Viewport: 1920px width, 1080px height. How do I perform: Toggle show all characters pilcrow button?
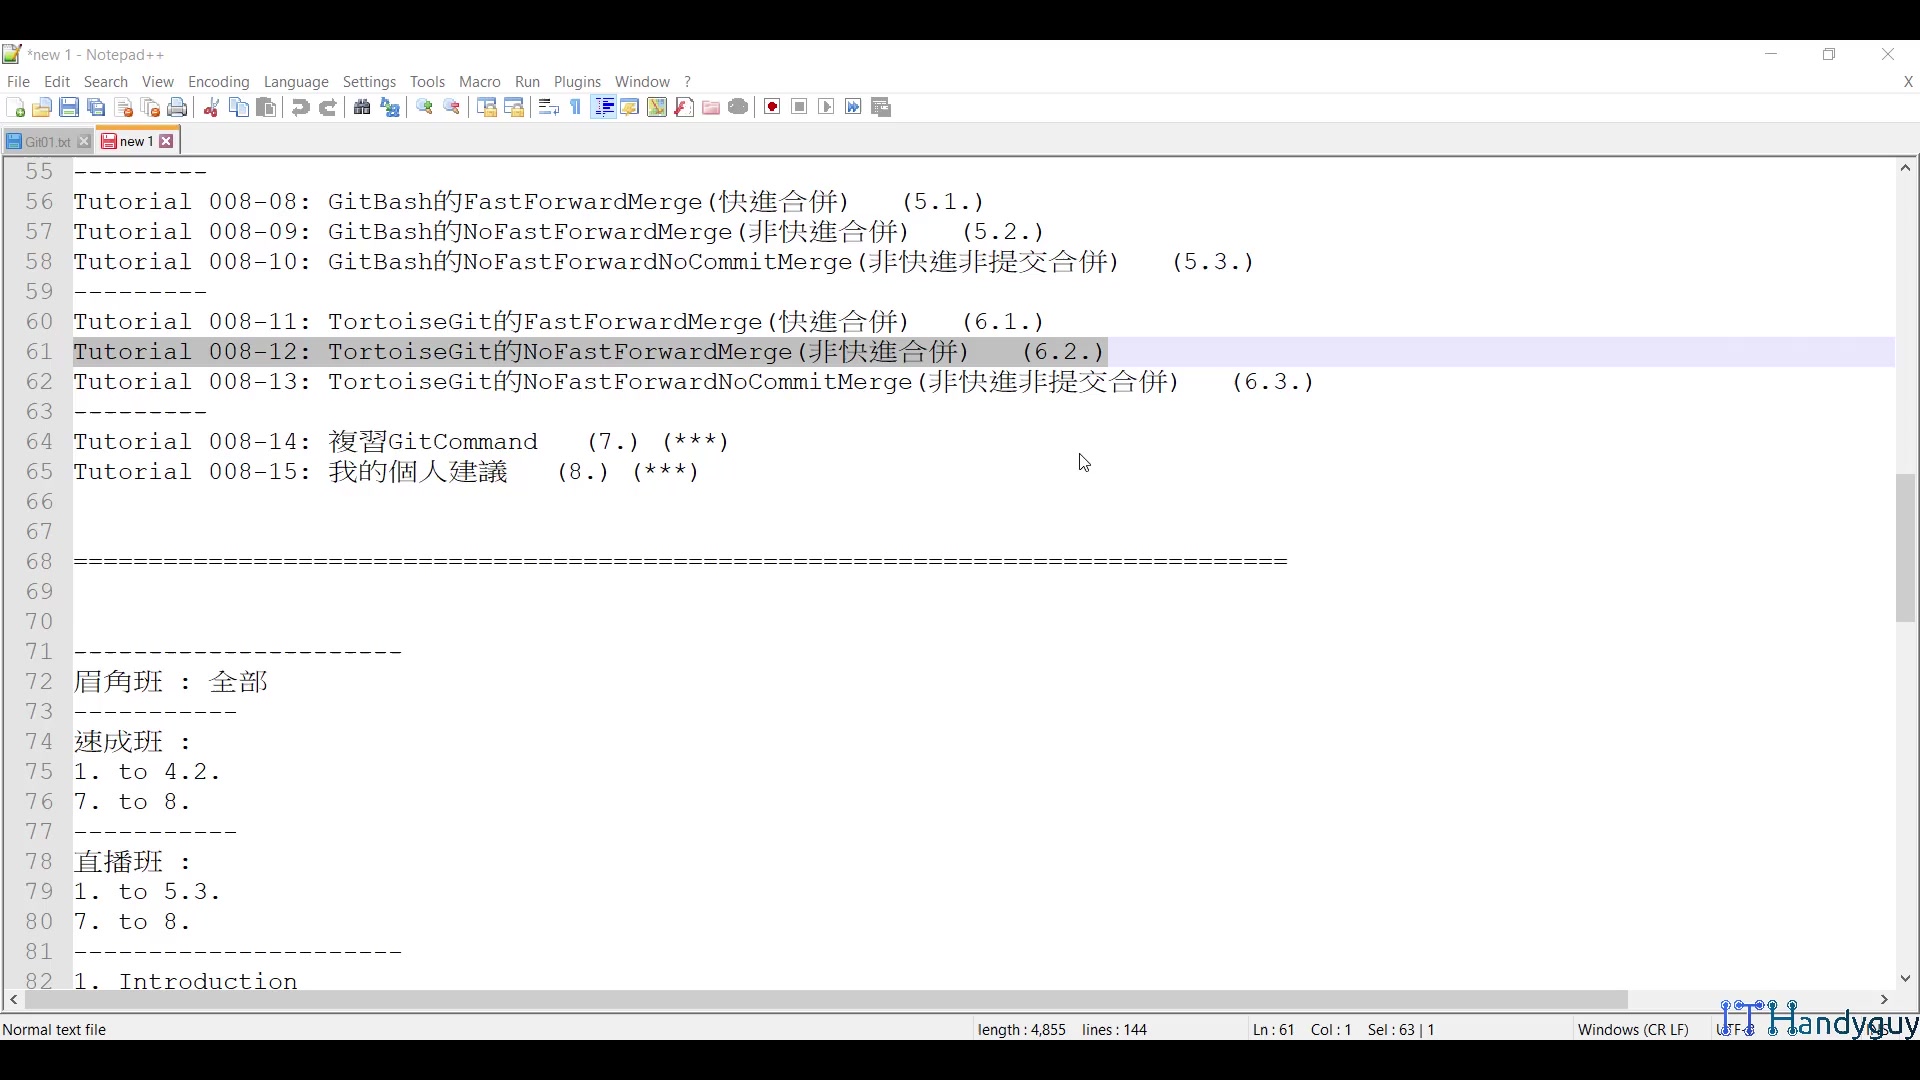coord(576,108)
